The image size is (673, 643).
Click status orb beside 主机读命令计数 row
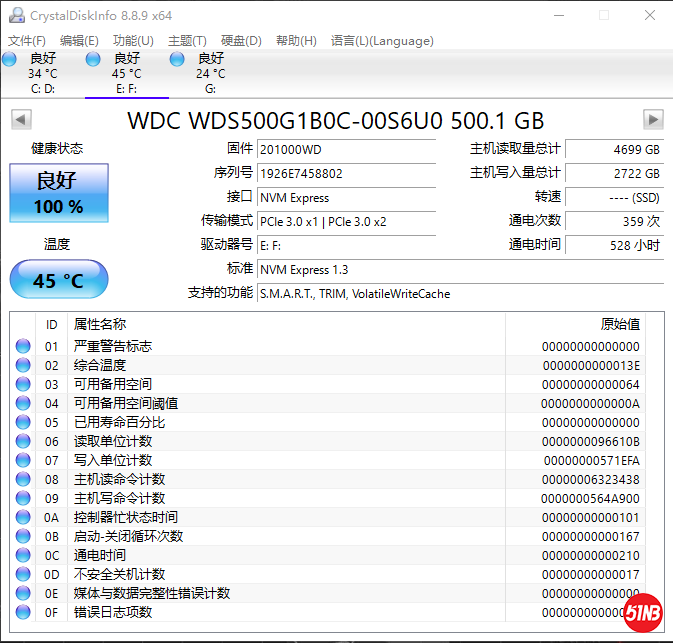click(x=23, y=479)
